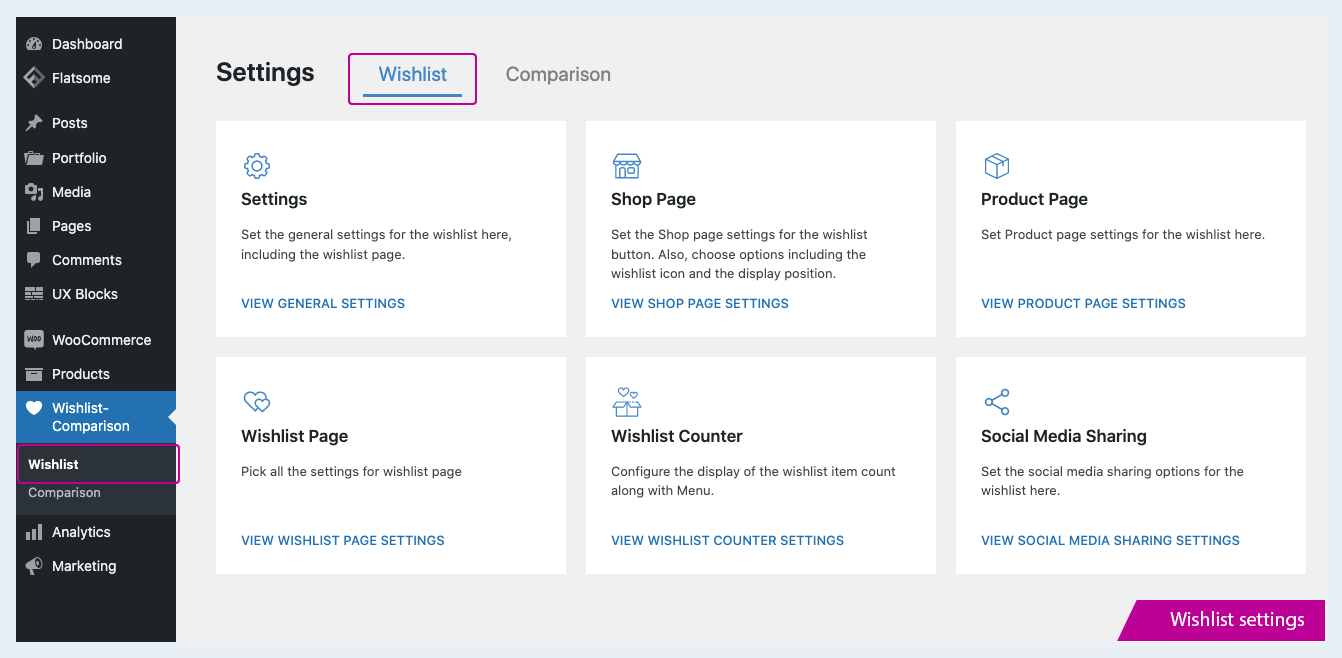The width and height of the screenshot is (1342, 658).
Task: Click the Wishlist-Comparison heart icon
Action: click(x=34, y=408)
